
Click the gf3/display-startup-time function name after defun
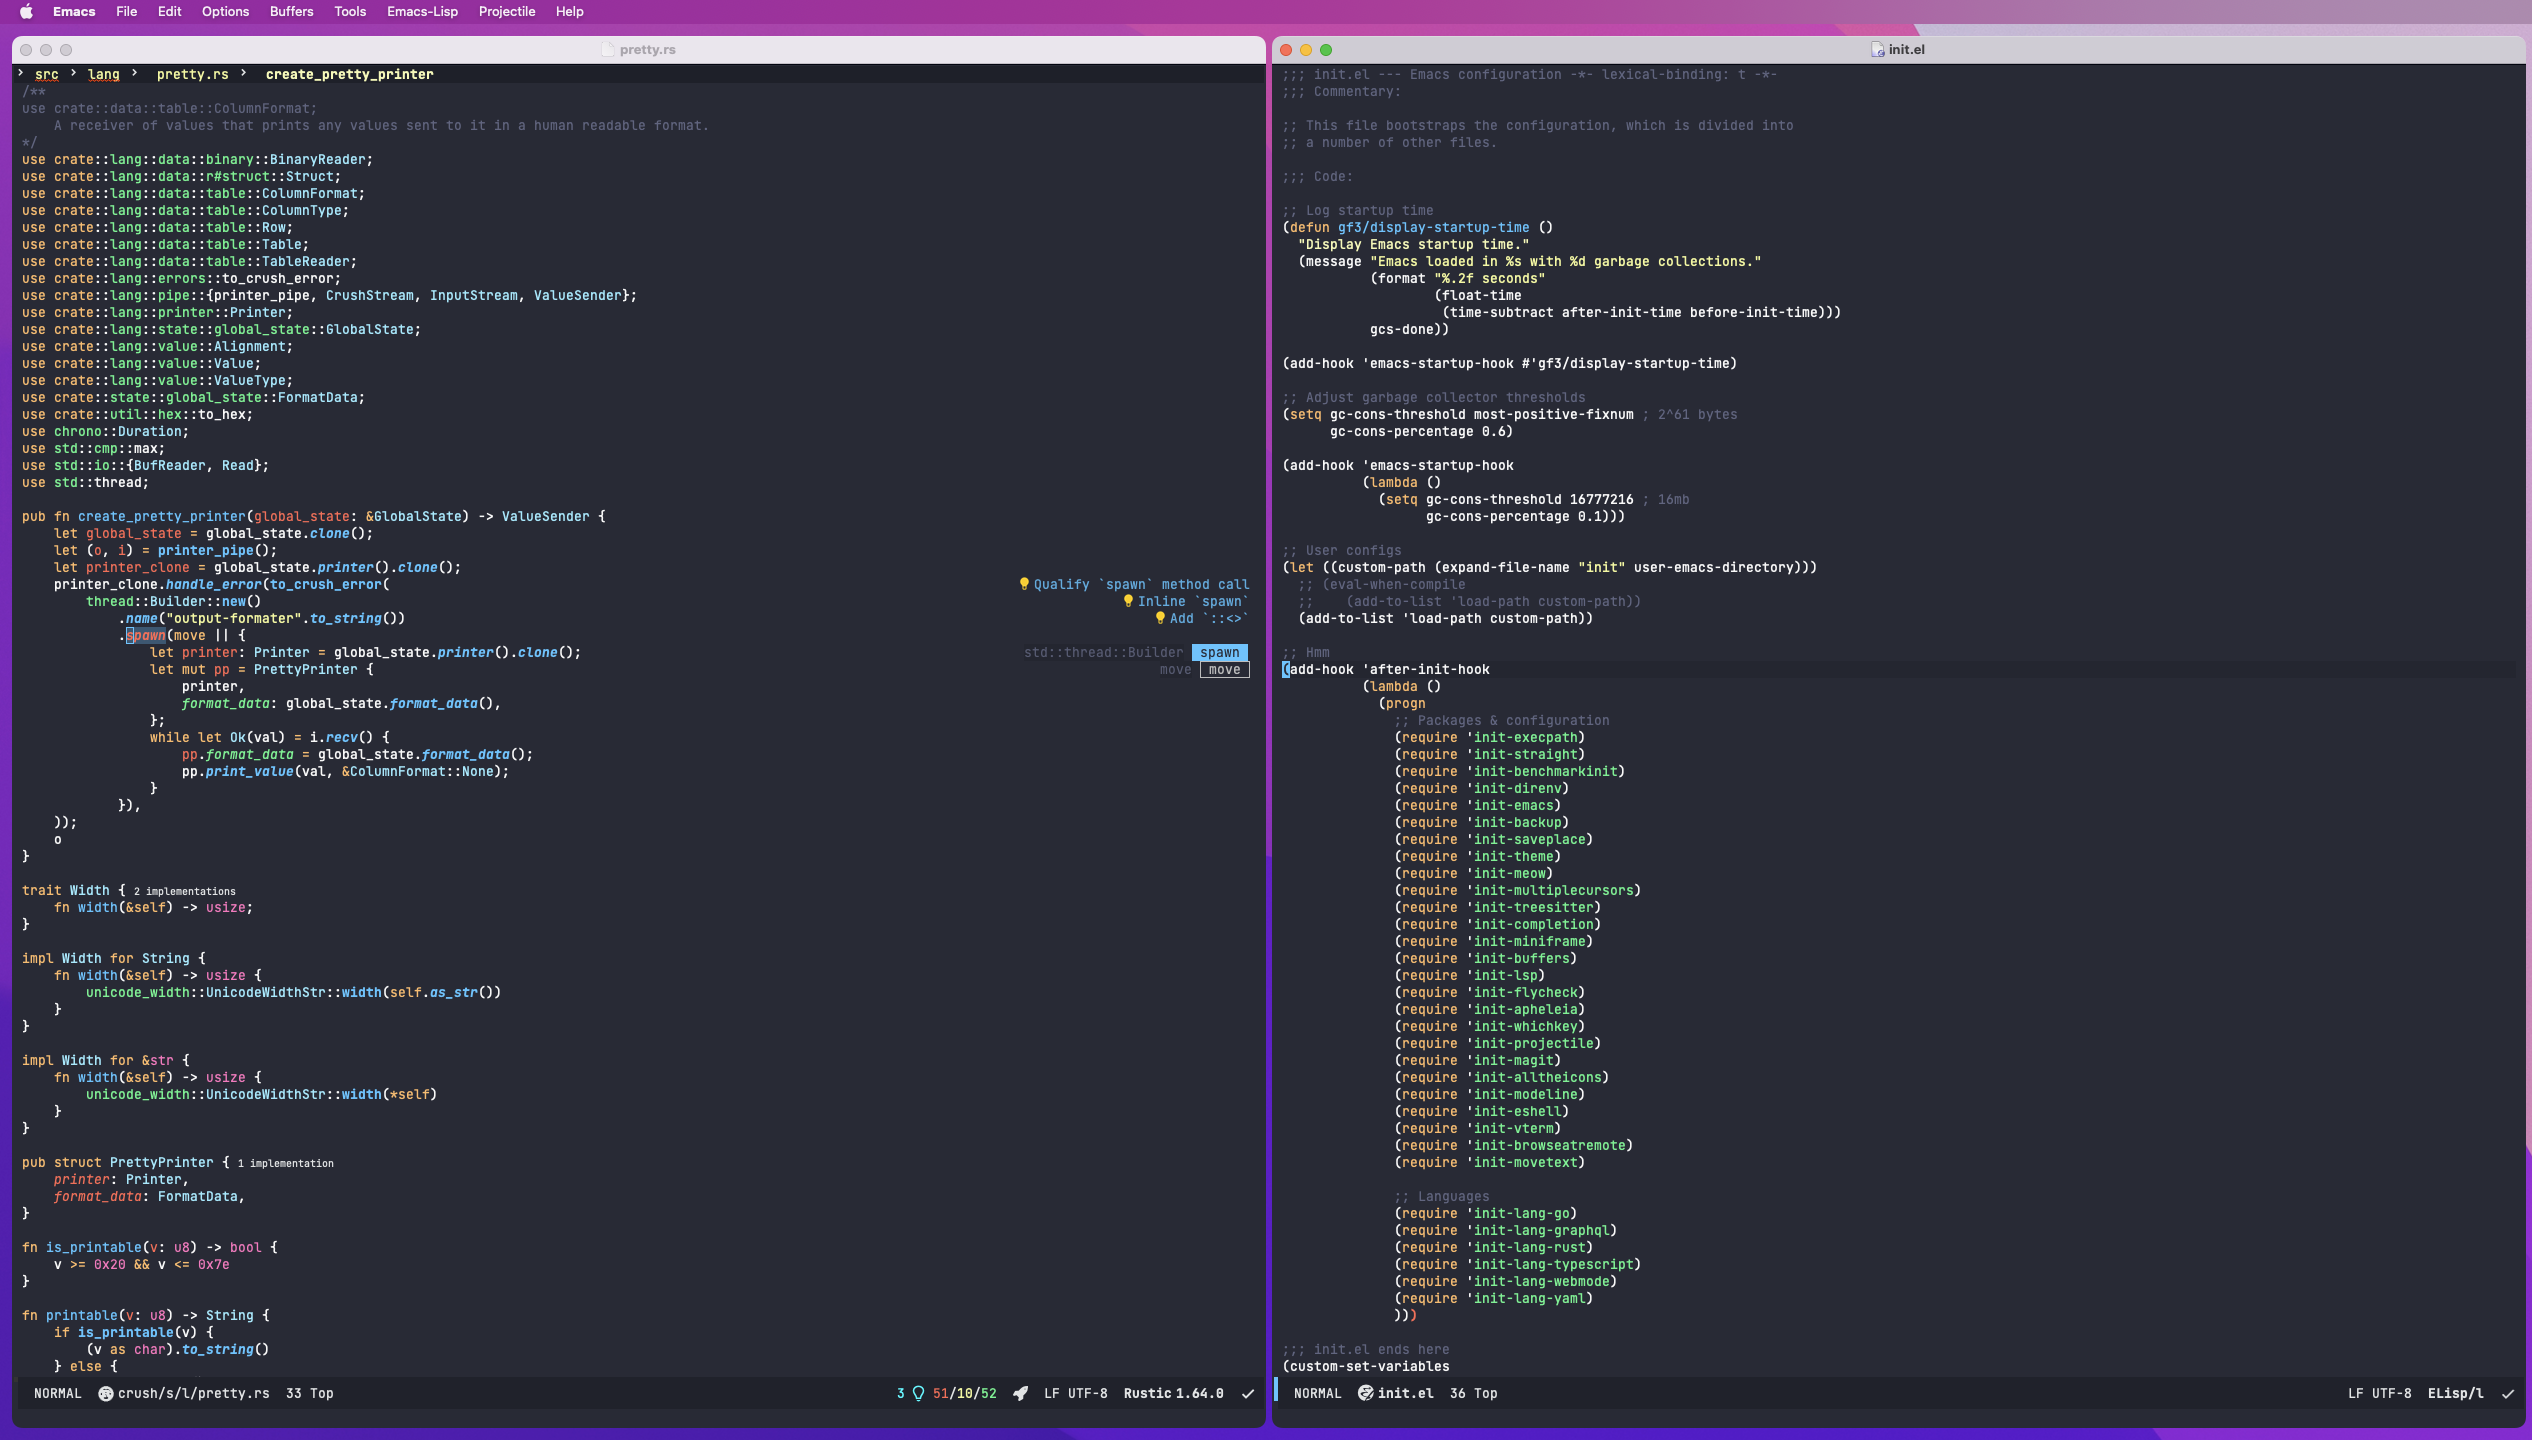1434,227
